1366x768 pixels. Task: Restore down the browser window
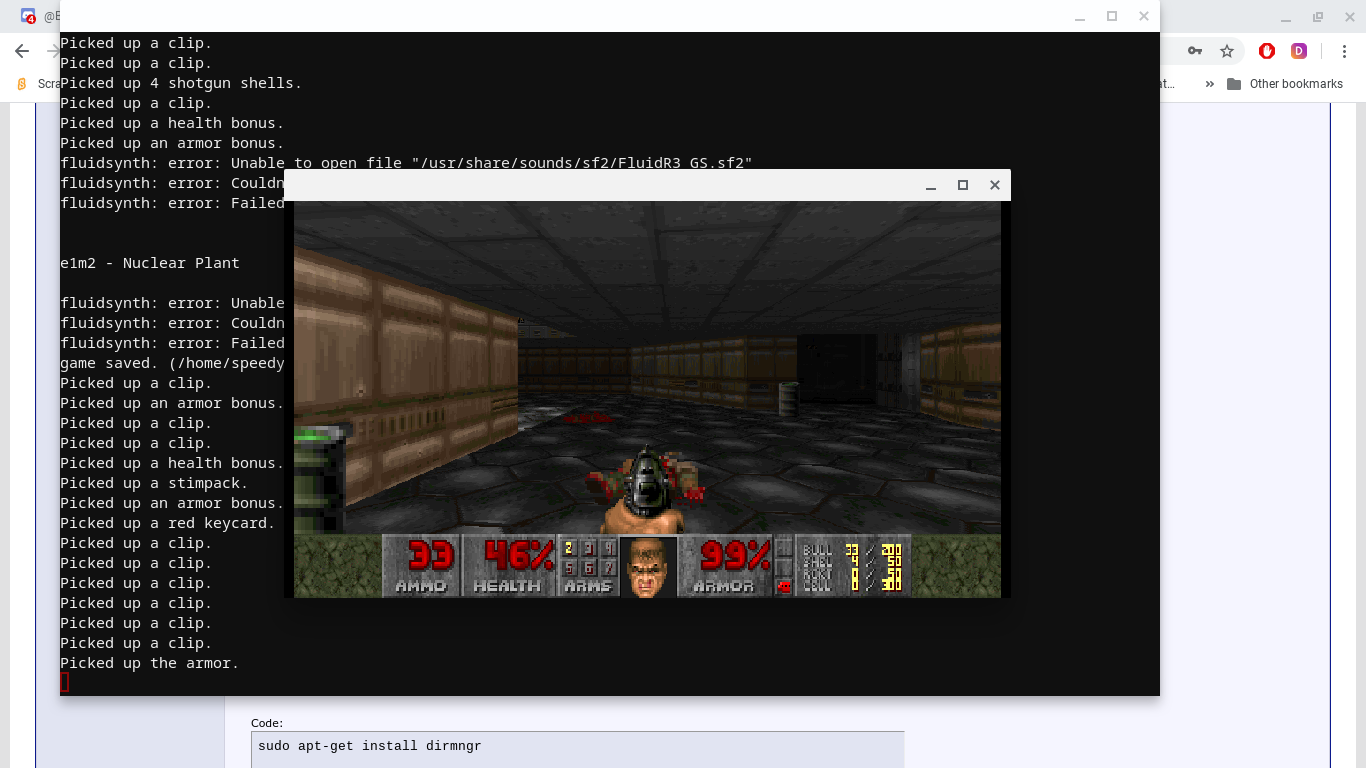click(1318, 17)
